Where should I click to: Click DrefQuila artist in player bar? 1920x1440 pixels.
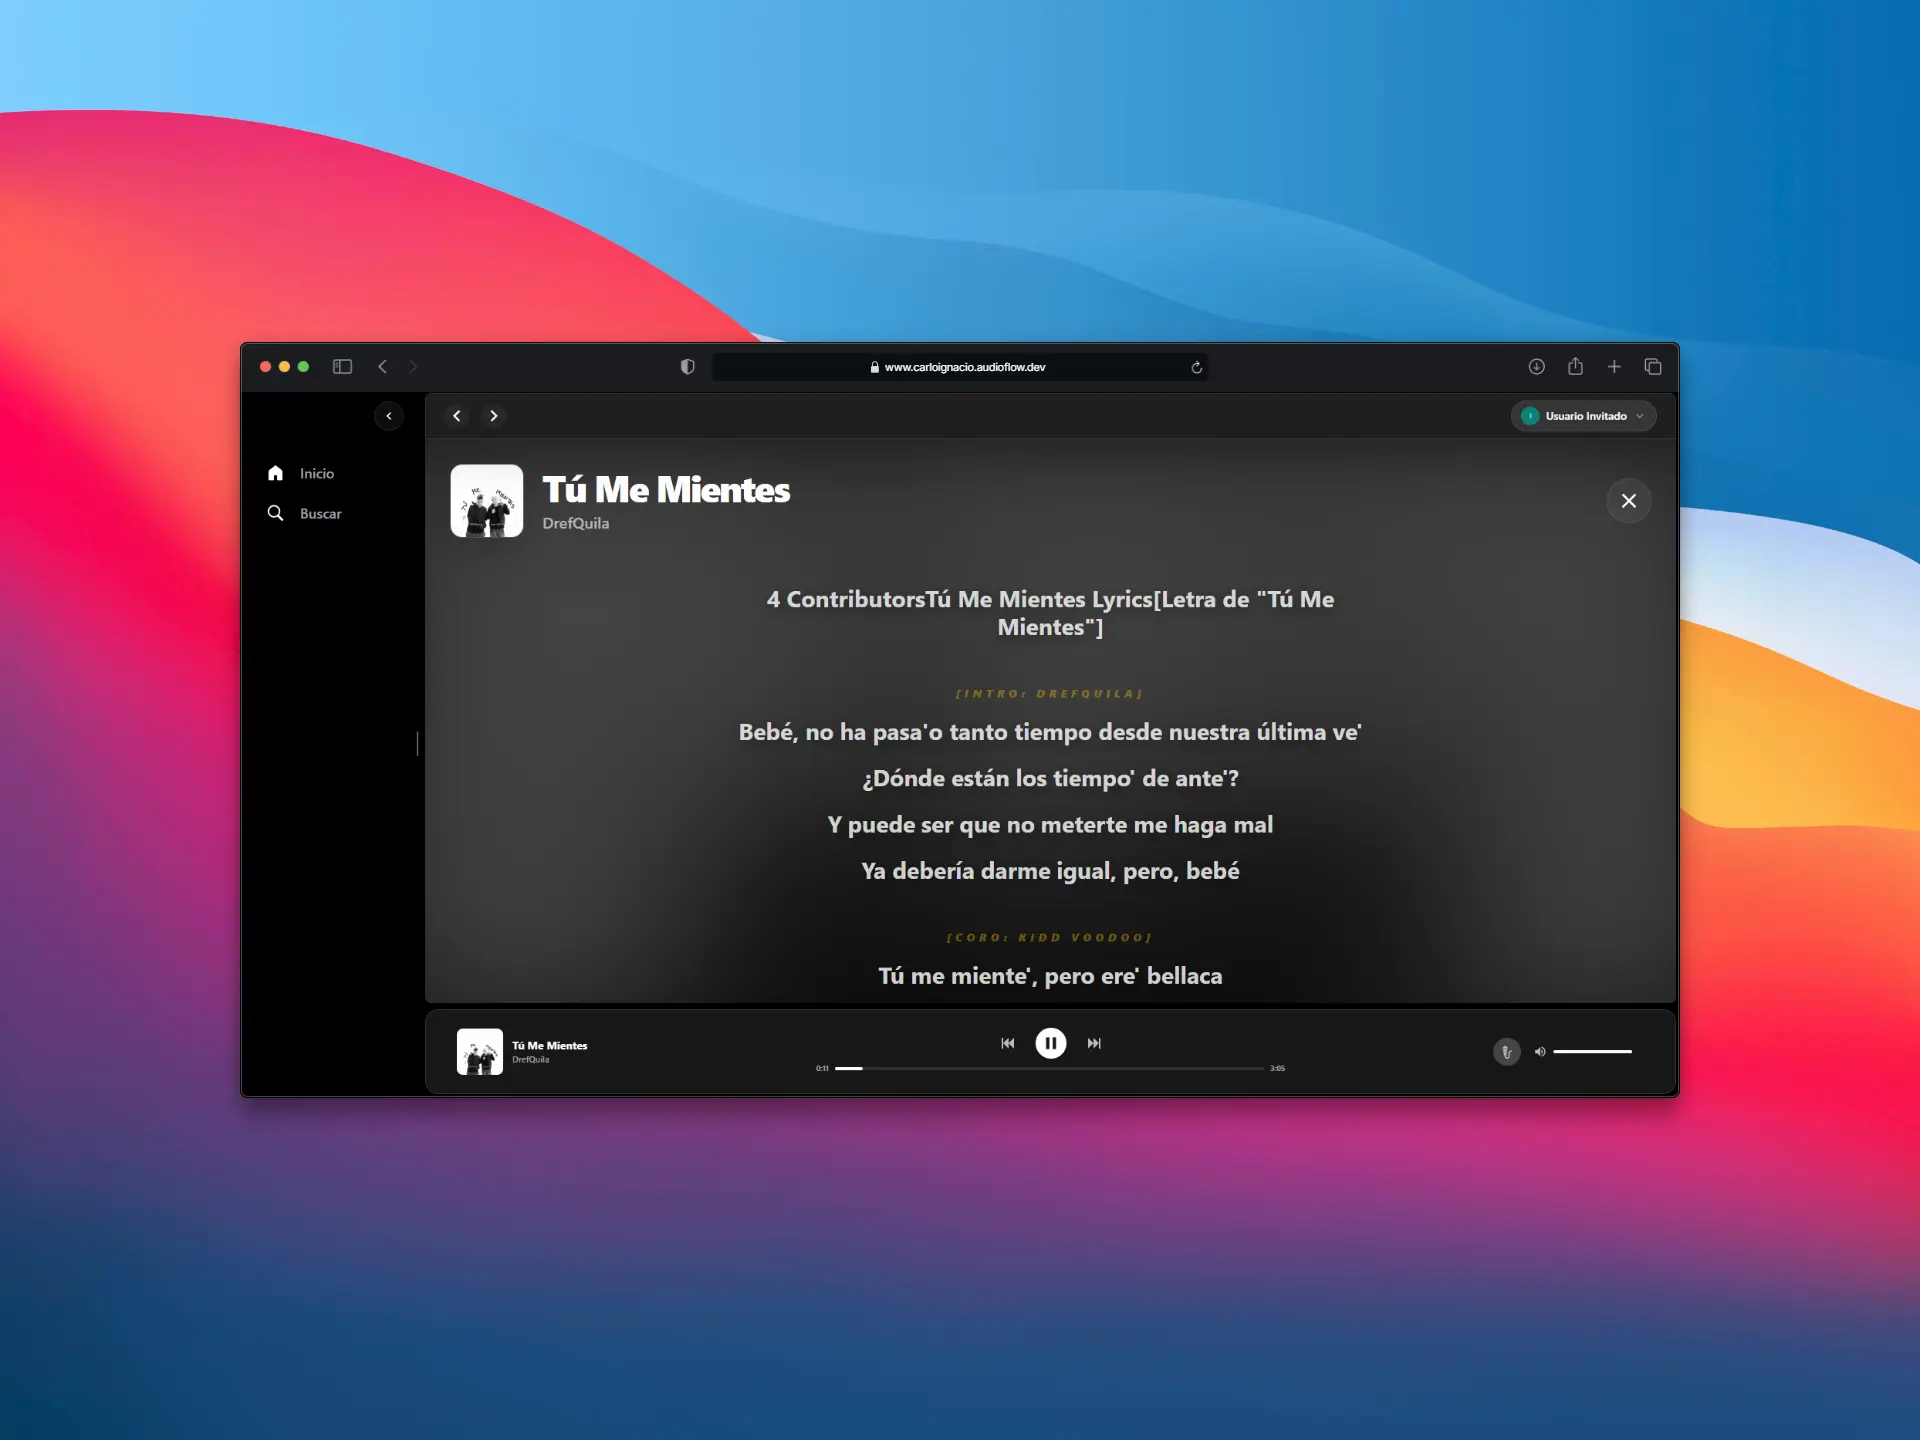(531, 1060)
